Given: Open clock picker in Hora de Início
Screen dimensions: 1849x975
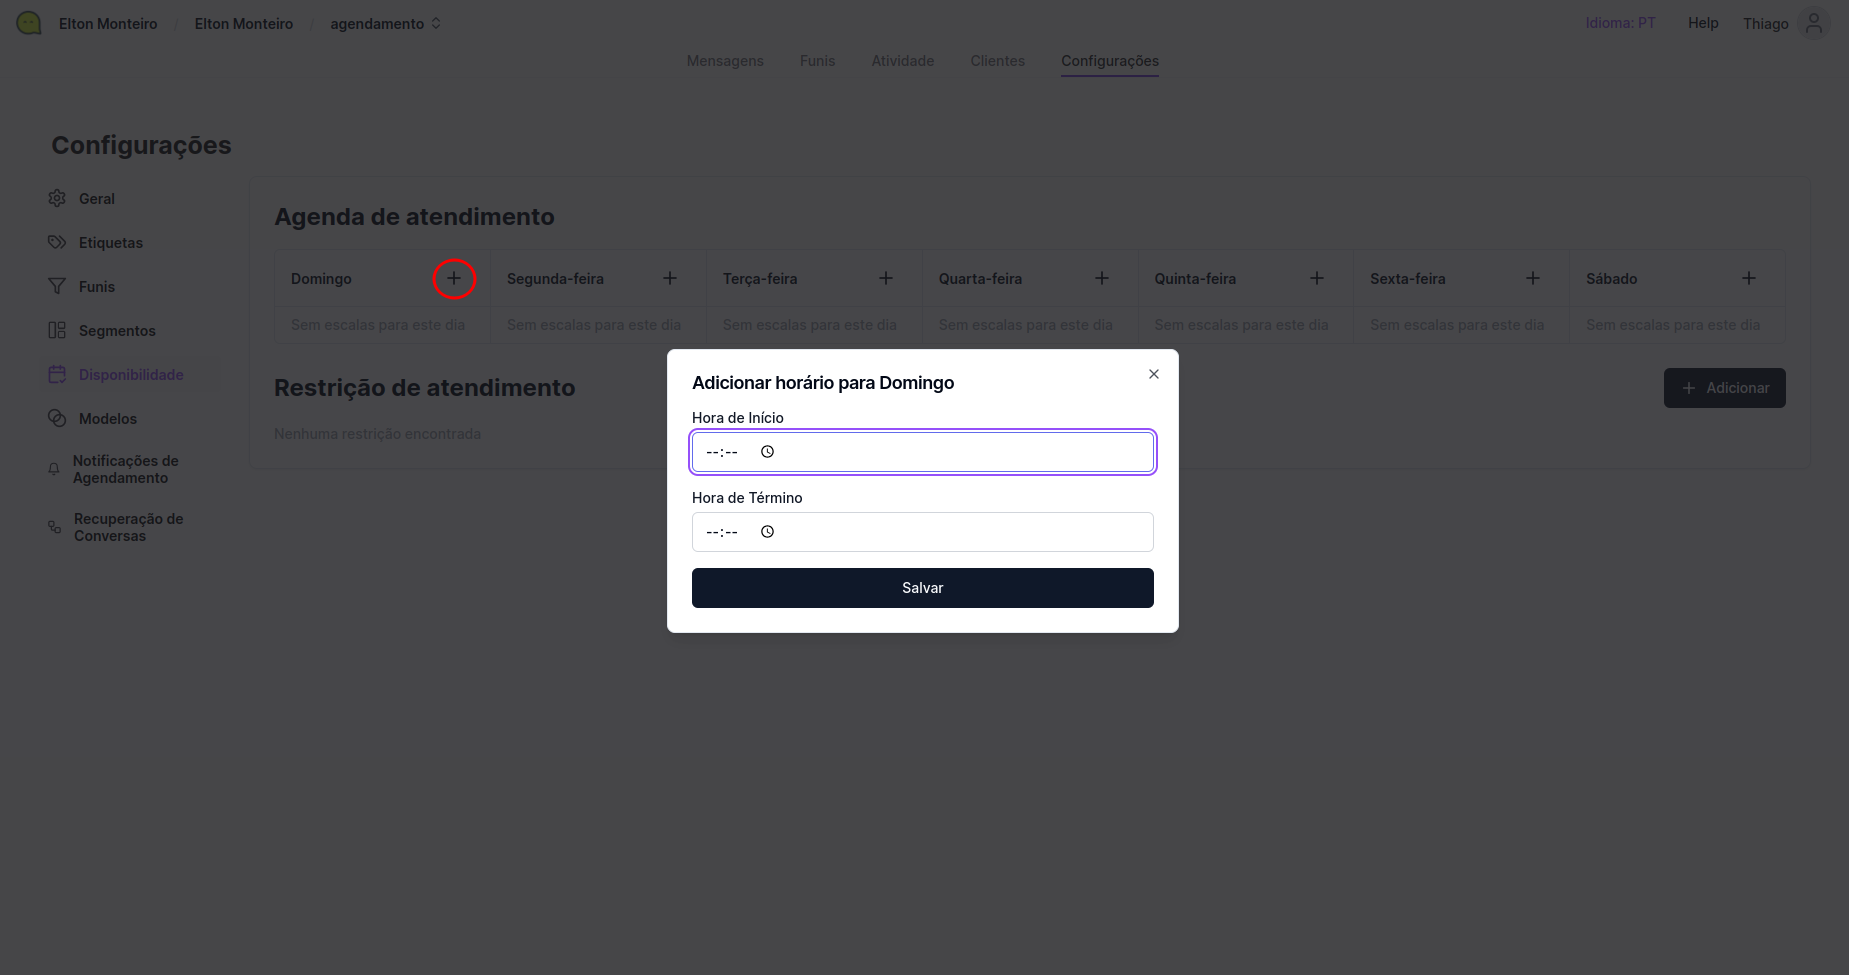Looking at the screenshot, I should 767,452.
